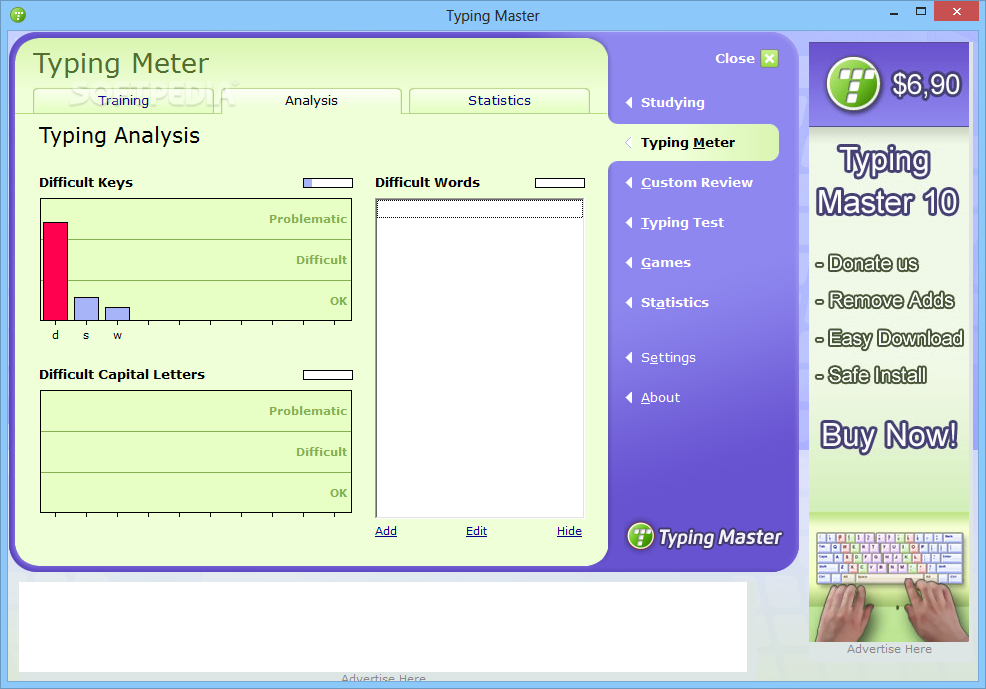The height and width of the screenshot is (689, 986).
Task: Open the Studying section
Action: [x=672, y=102]
